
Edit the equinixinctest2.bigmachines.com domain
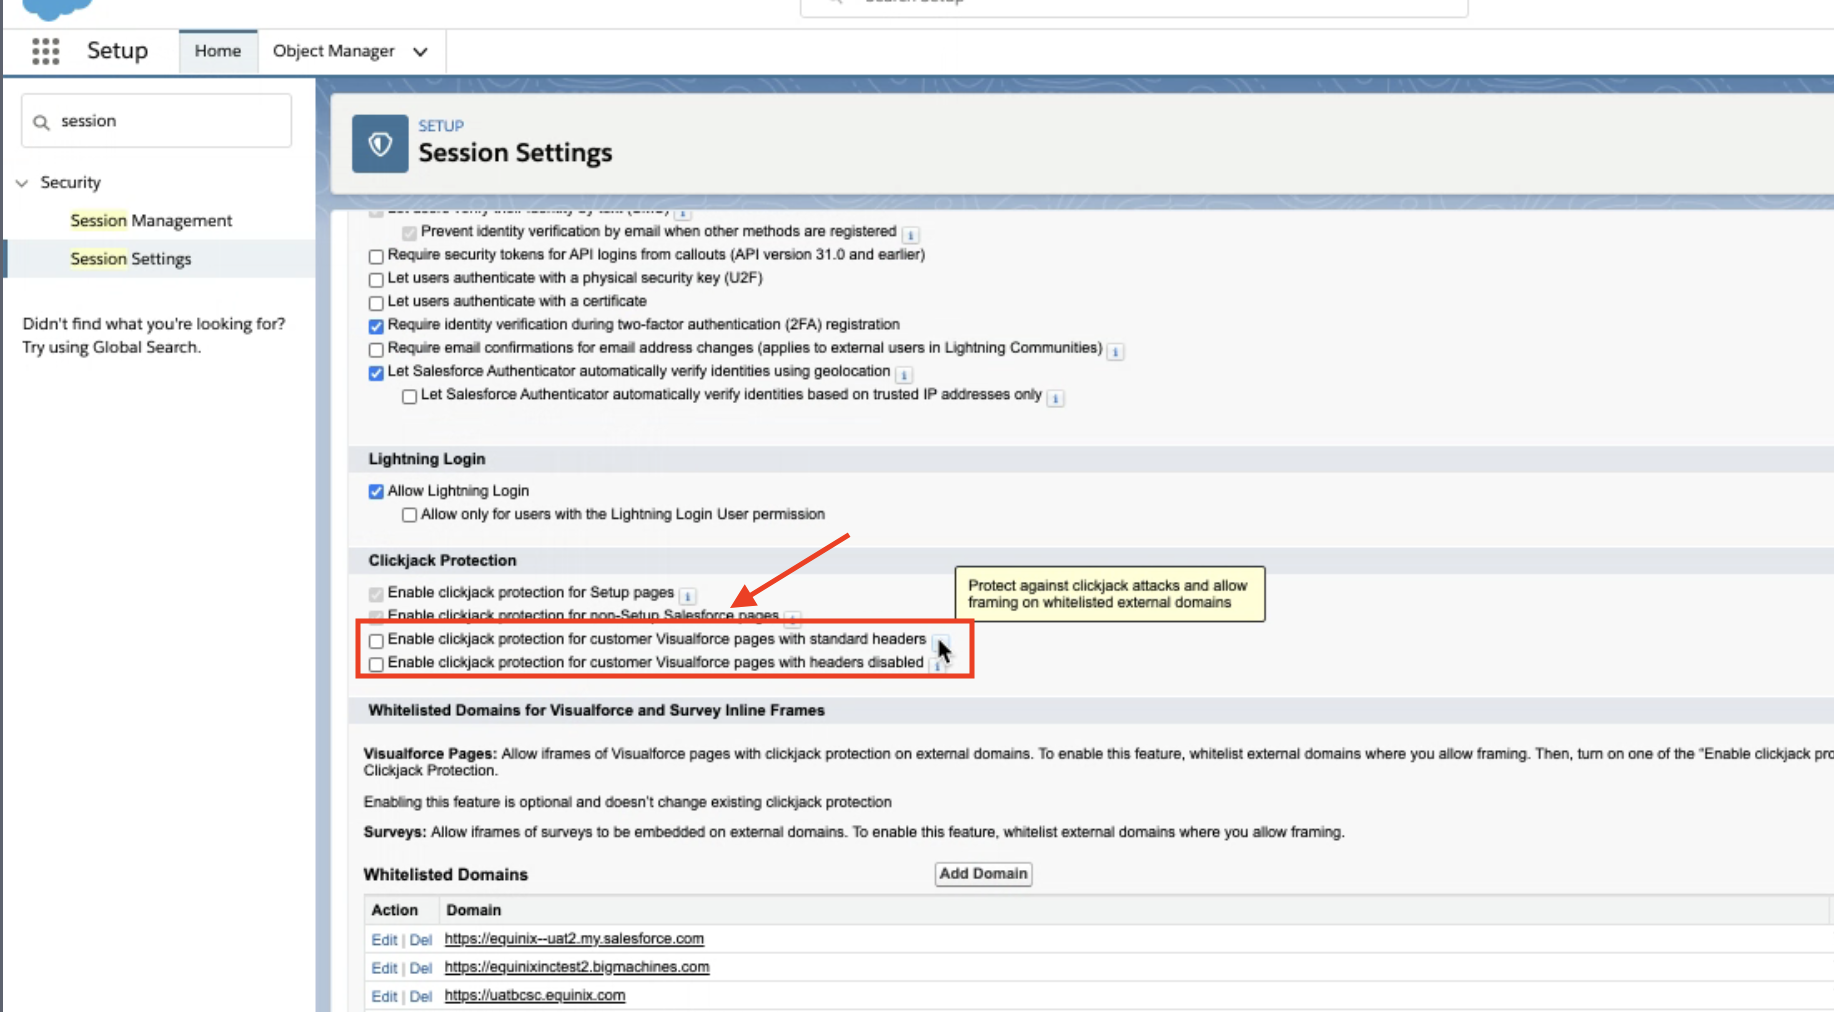tap(384, 968)
